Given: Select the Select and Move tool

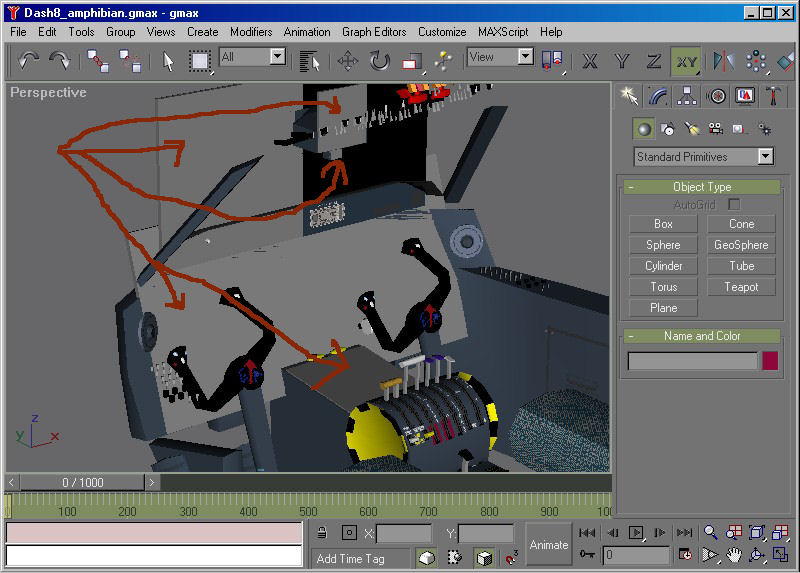Looking at the screenshot, I should point(348,61).
